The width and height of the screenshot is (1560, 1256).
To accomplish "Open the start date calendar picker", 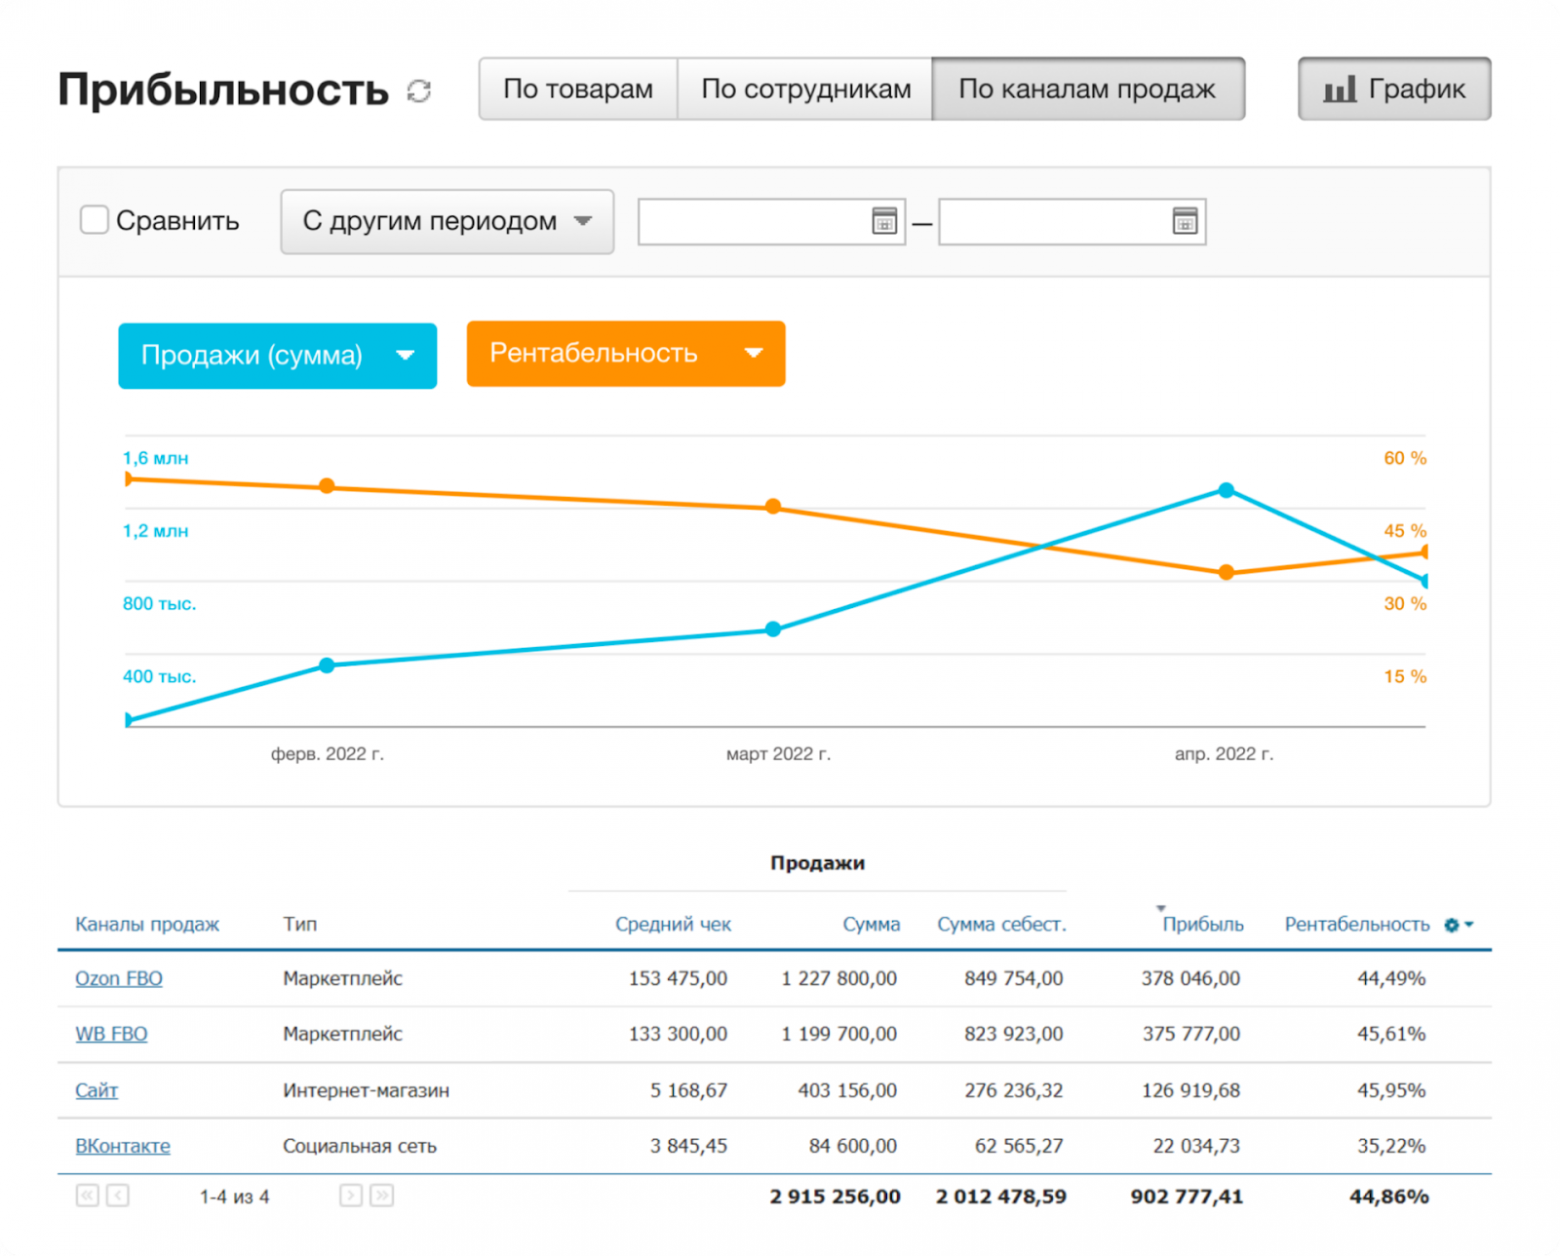I will (x=884, y=221).
